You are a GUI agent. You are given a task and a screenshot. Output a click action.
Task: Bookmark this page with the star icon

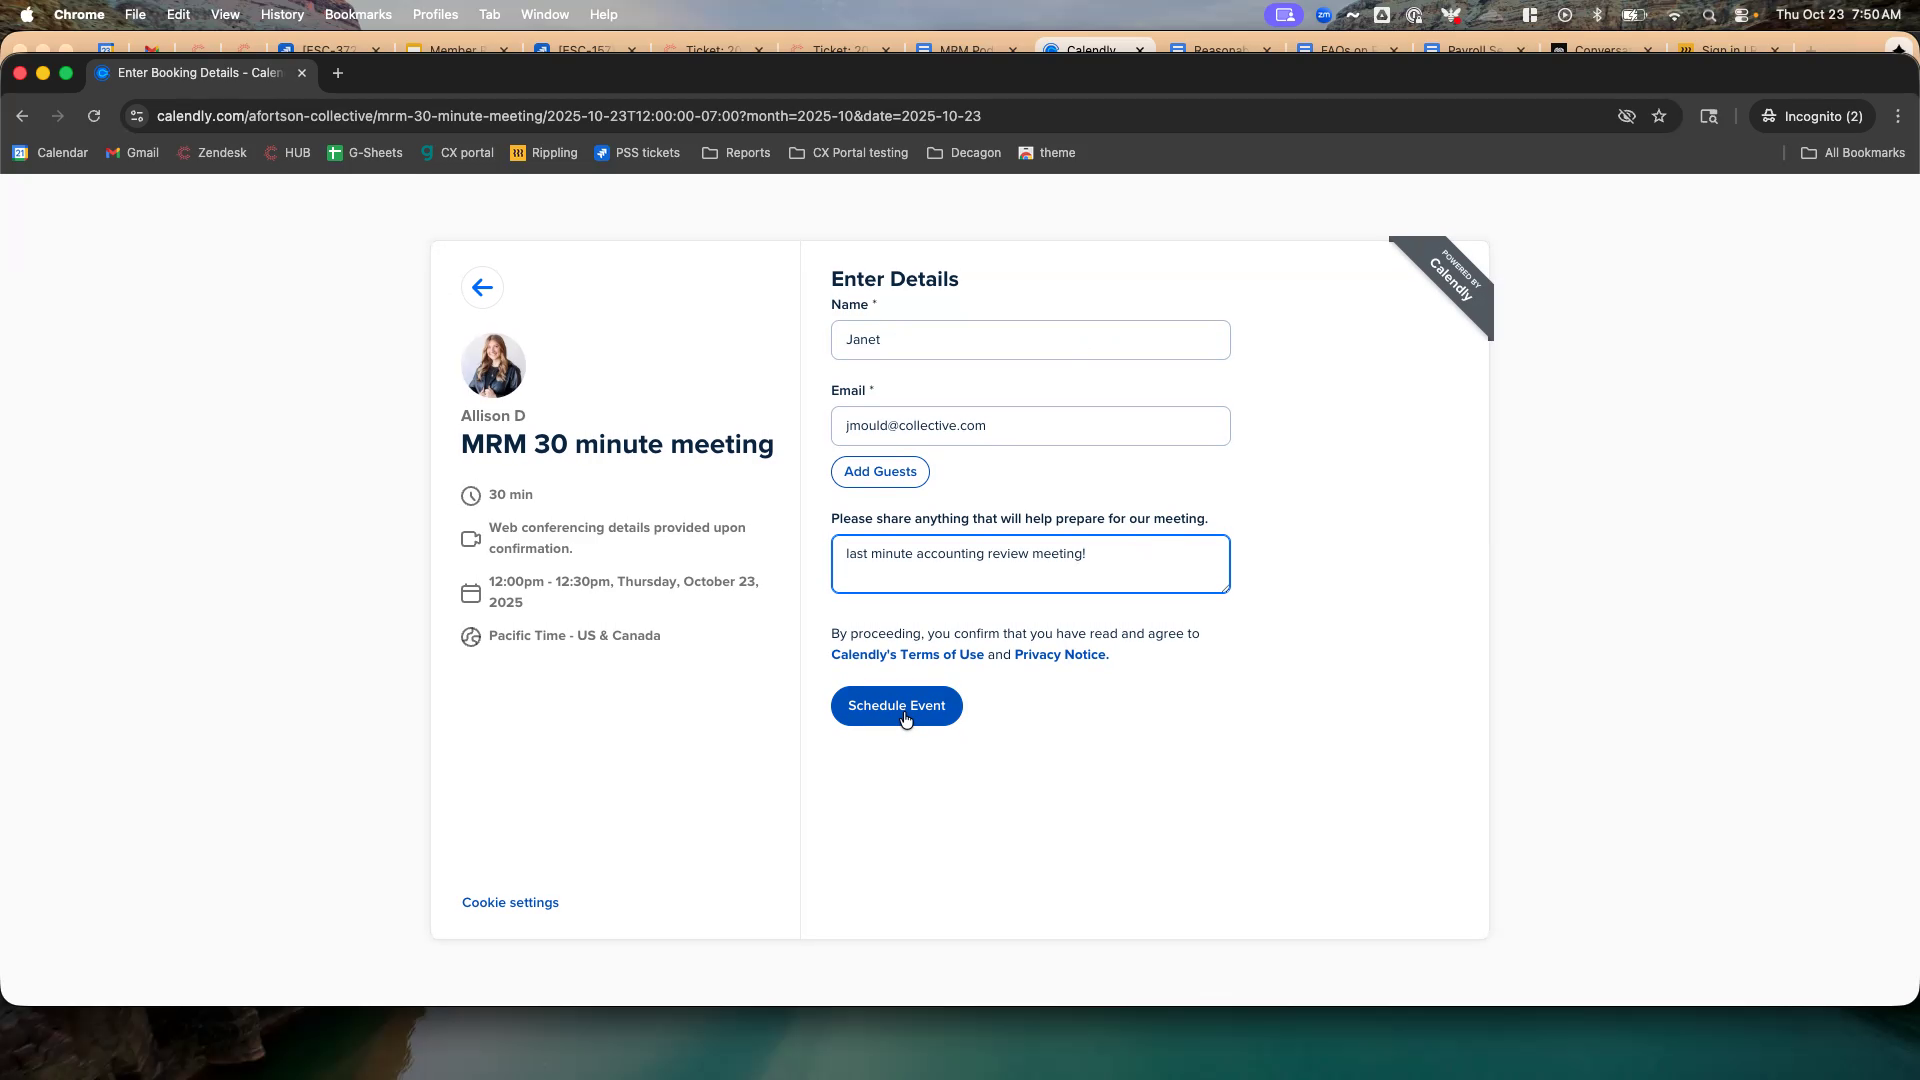(1660, 116)
